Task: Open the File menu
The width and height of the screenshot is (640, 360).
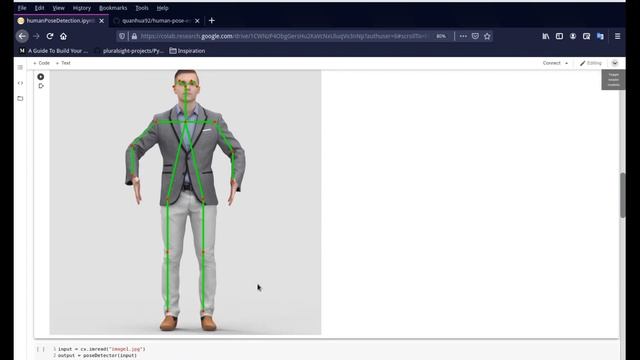Action: [22, 8]
